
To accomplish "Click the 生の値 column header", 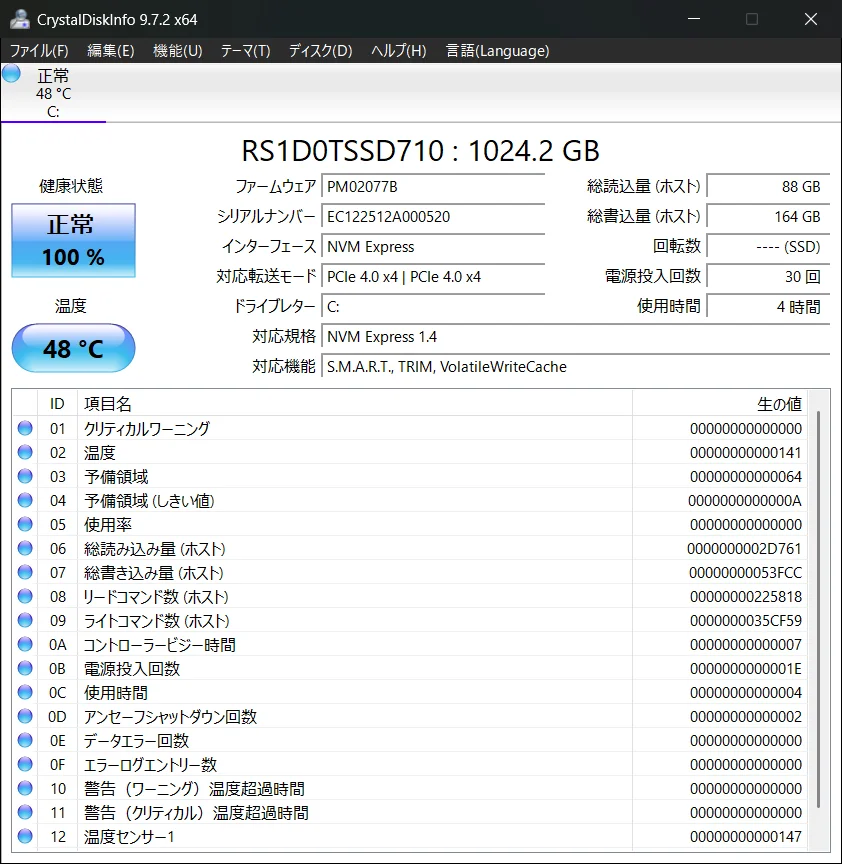I will coord(778,404).
